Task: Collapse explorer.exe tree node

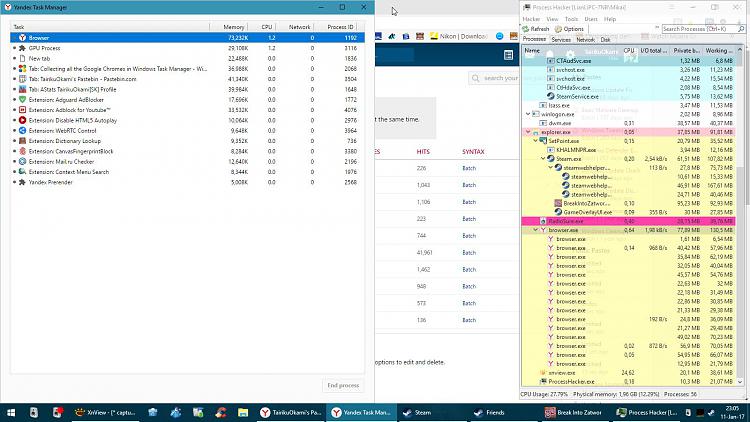Action: click(x=528, y=132)
